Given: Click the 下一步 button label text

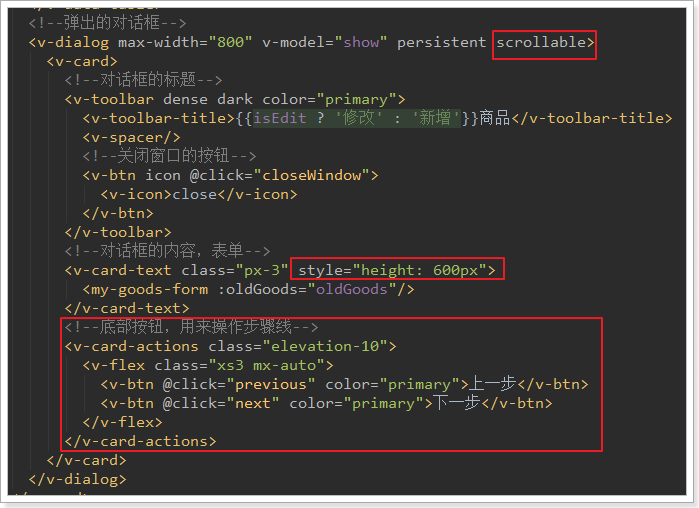Looking at the screenshot, I should click(x=456, y=403).
